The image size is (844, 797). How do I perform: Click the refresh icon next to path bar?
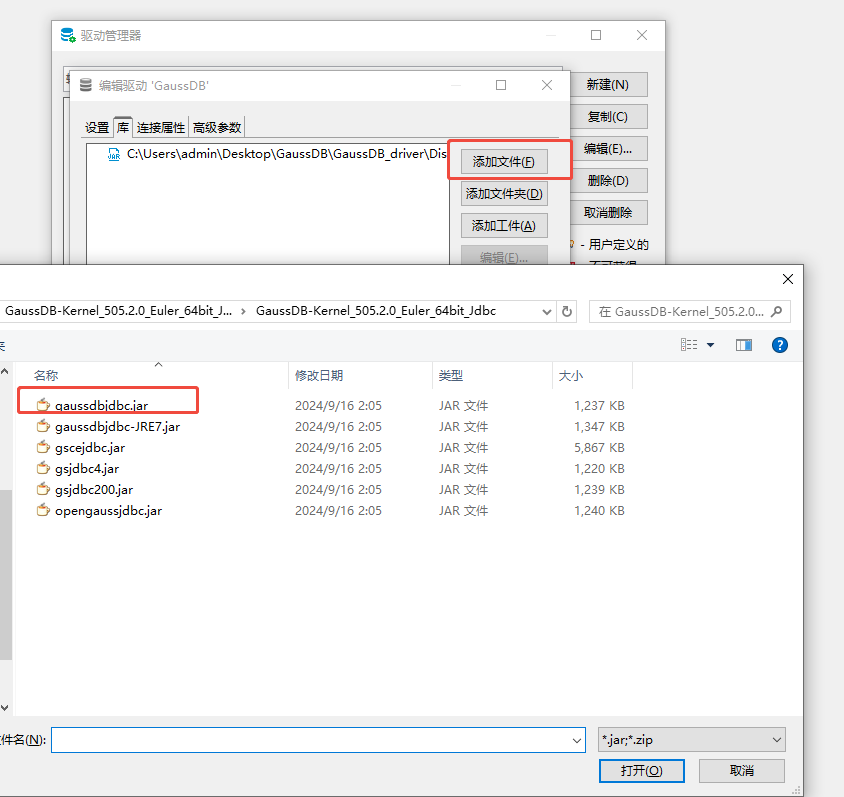point(568,311)
